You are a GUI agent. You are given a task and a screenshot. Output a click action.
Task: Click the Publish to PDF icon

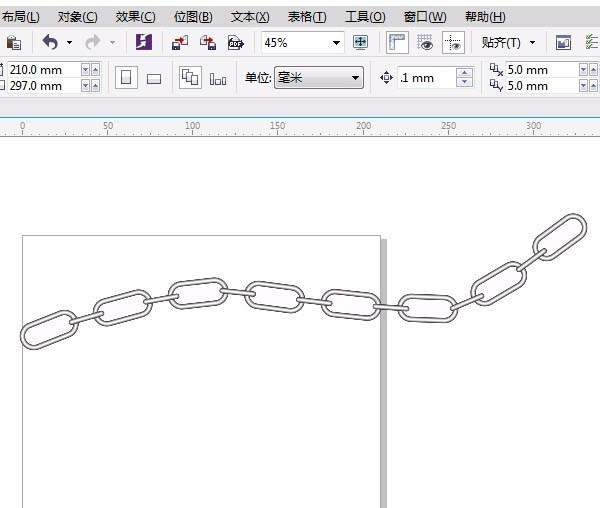(x=236, y=42)
